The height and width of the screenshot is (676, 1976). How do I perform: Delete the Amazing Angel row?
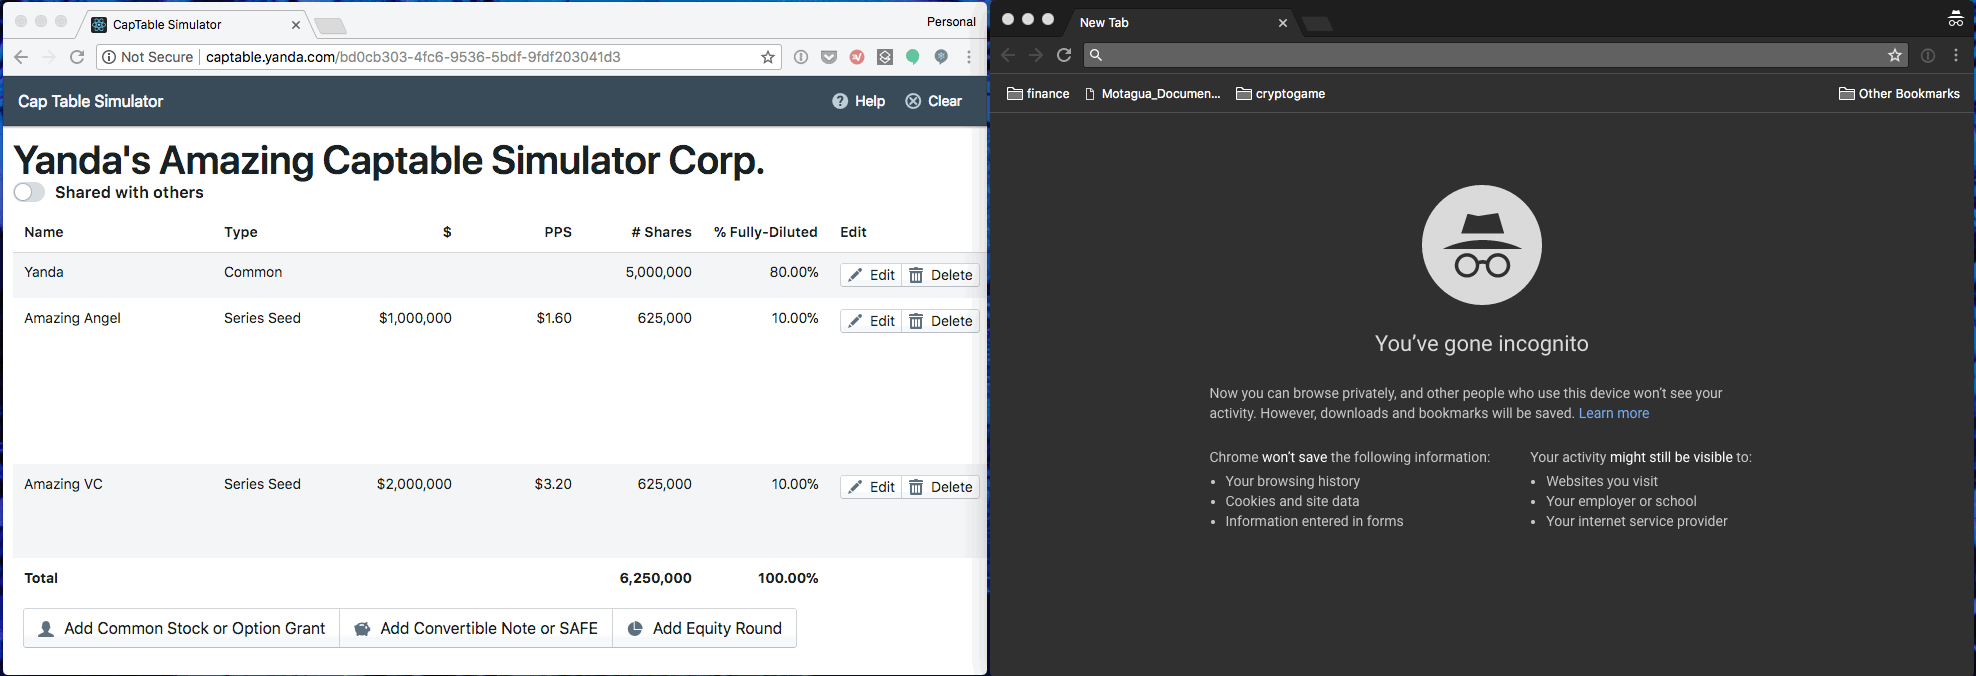tap(941, 321)
